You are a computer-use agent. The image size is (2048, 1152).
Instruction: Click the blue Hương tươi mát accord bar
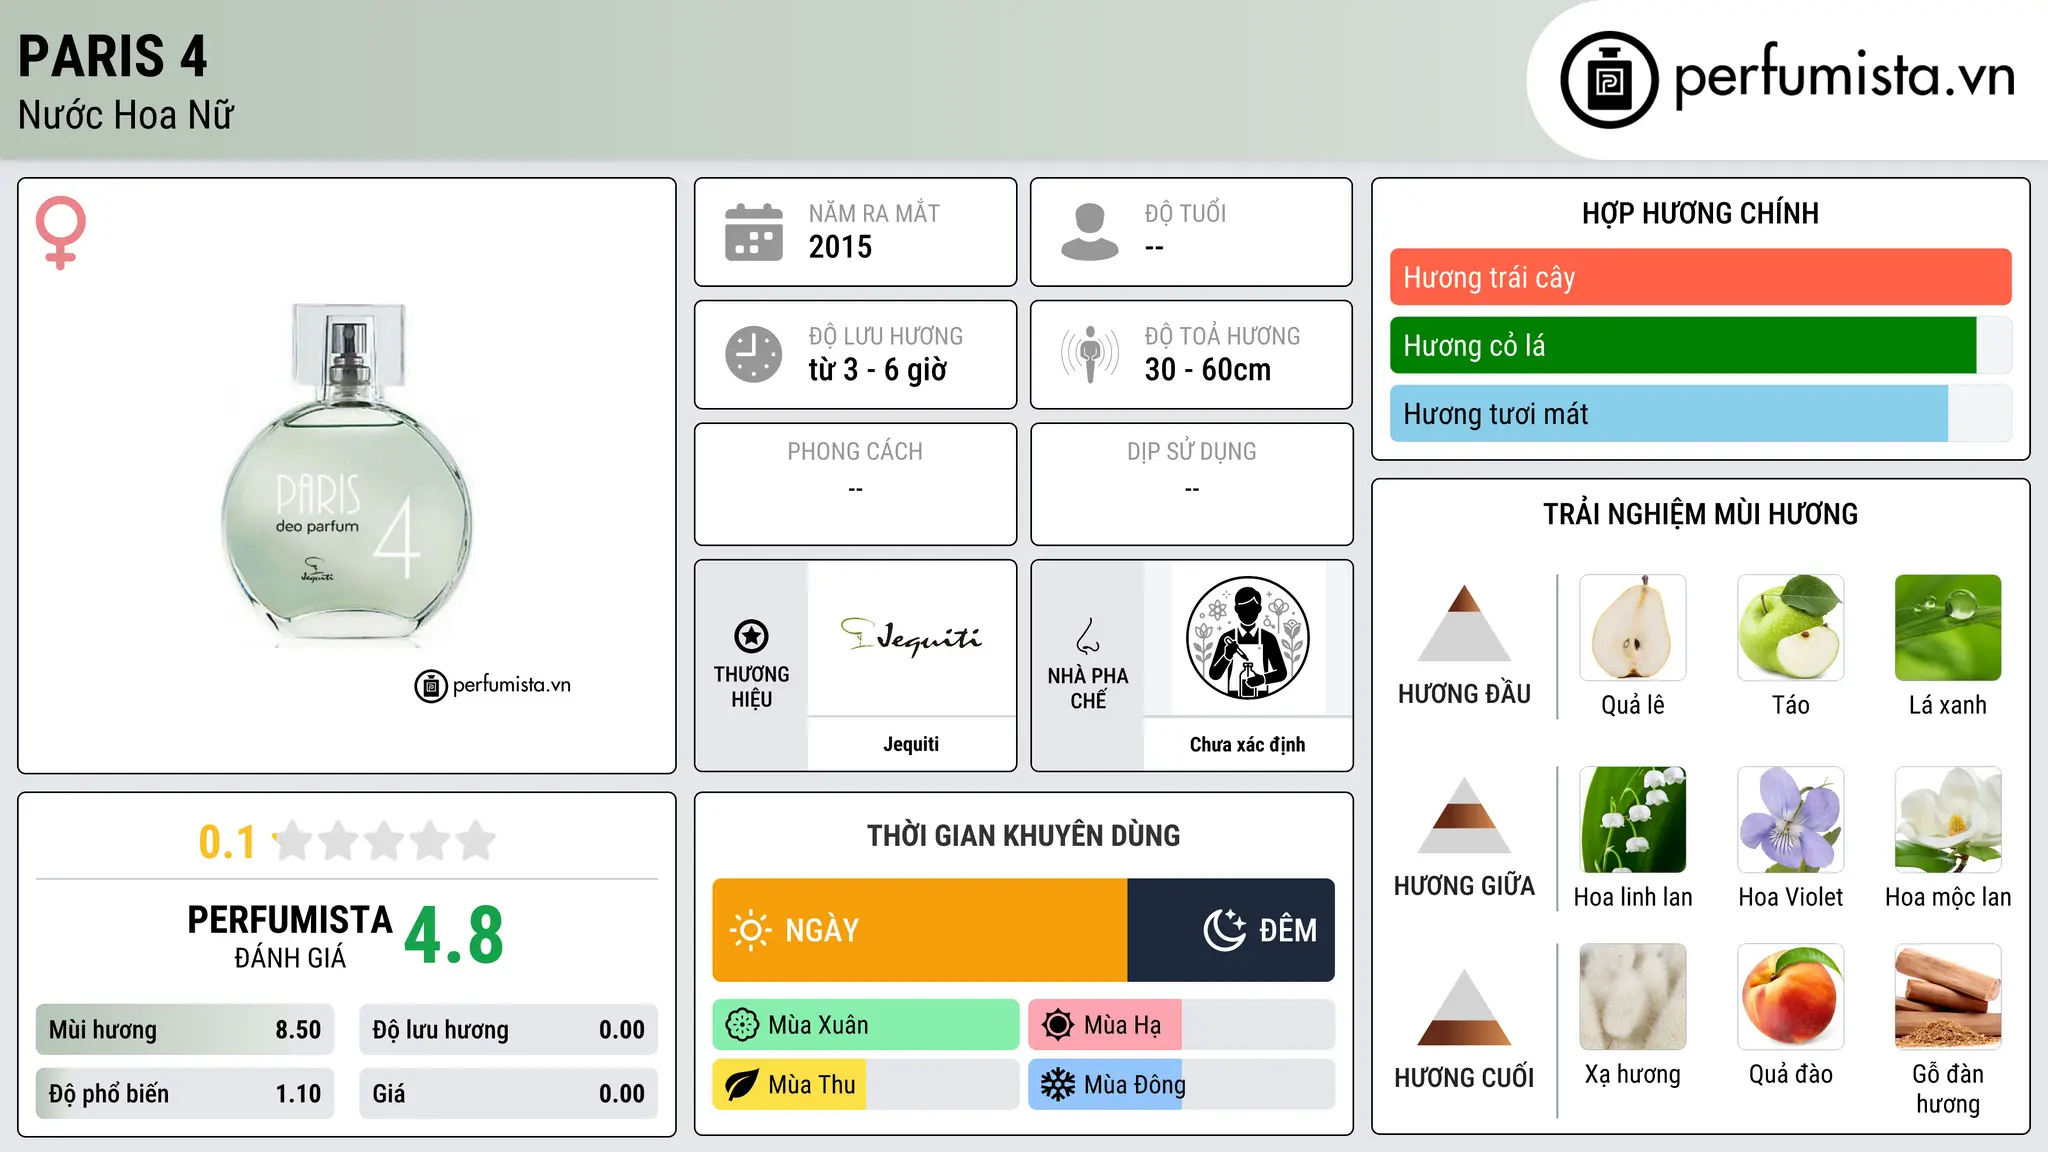[1669, 413]
